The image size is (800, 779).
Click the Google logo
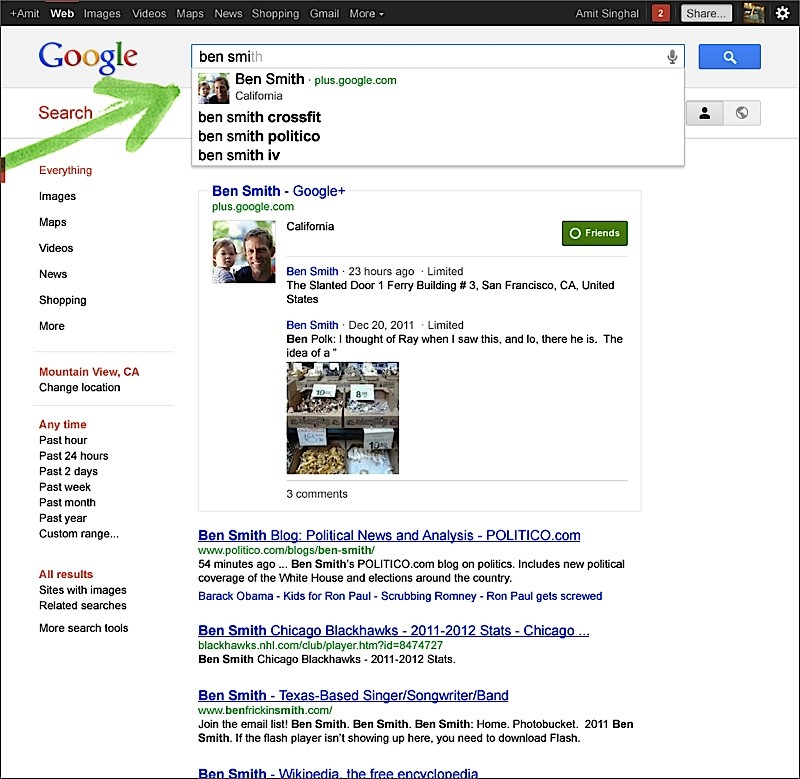[88, 59]
